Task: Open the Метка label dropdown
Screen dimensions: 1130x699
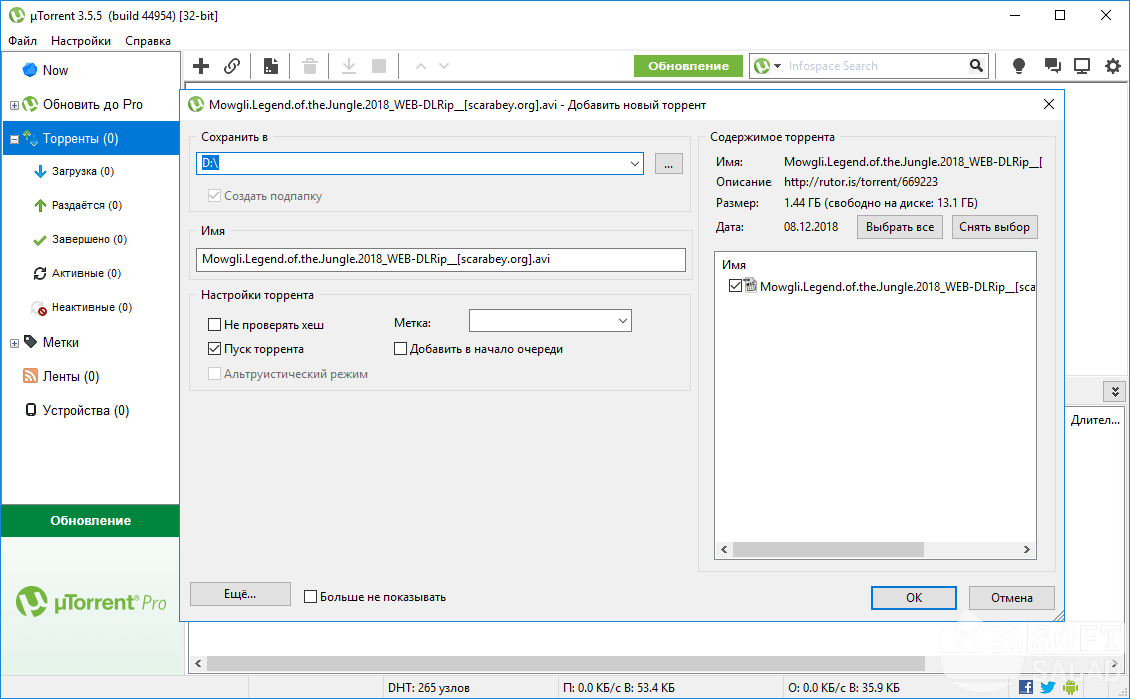Action: point(623,321)
